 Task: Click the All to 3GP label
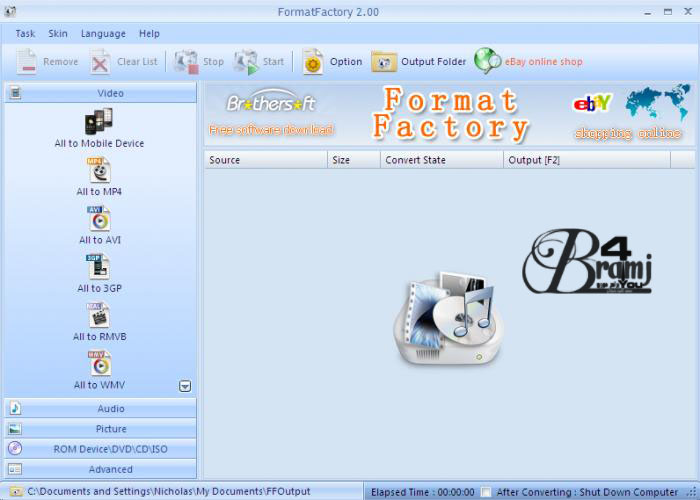coord(99,288)
